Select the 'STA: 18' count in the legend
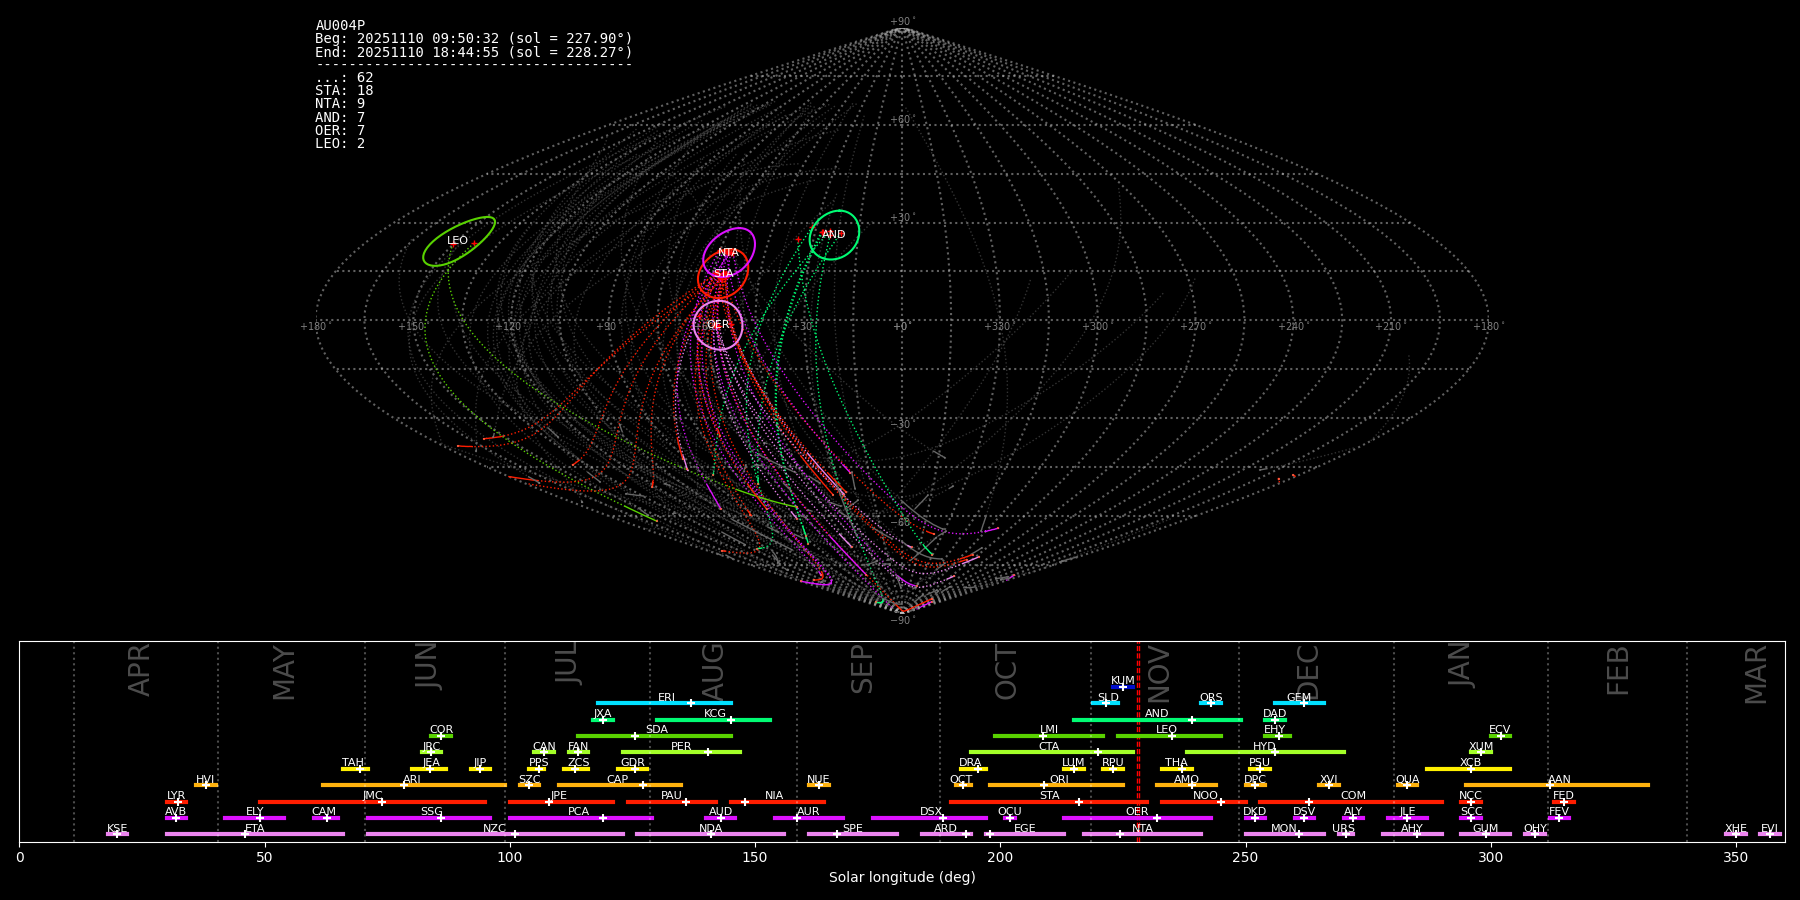Viewport: 1800px width, 900px height. pos(344,91)
